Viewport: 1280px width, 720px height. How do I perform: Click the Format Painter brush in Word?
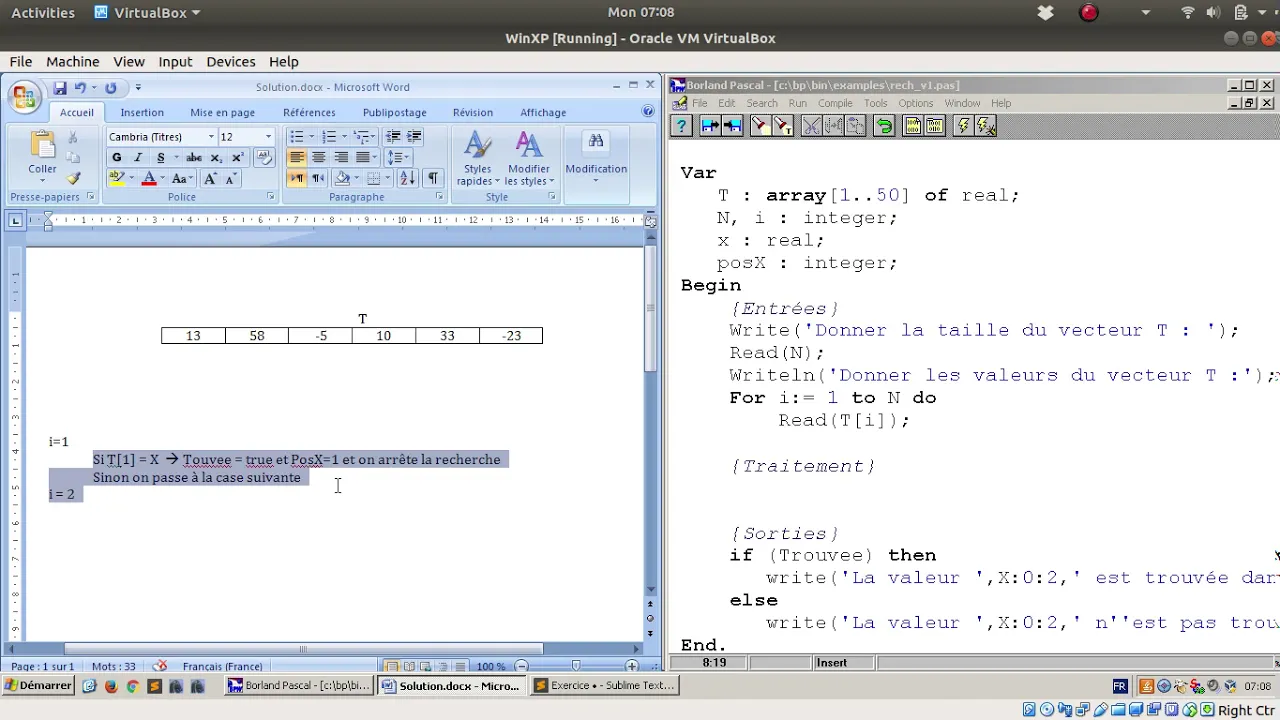coord(73,179)
